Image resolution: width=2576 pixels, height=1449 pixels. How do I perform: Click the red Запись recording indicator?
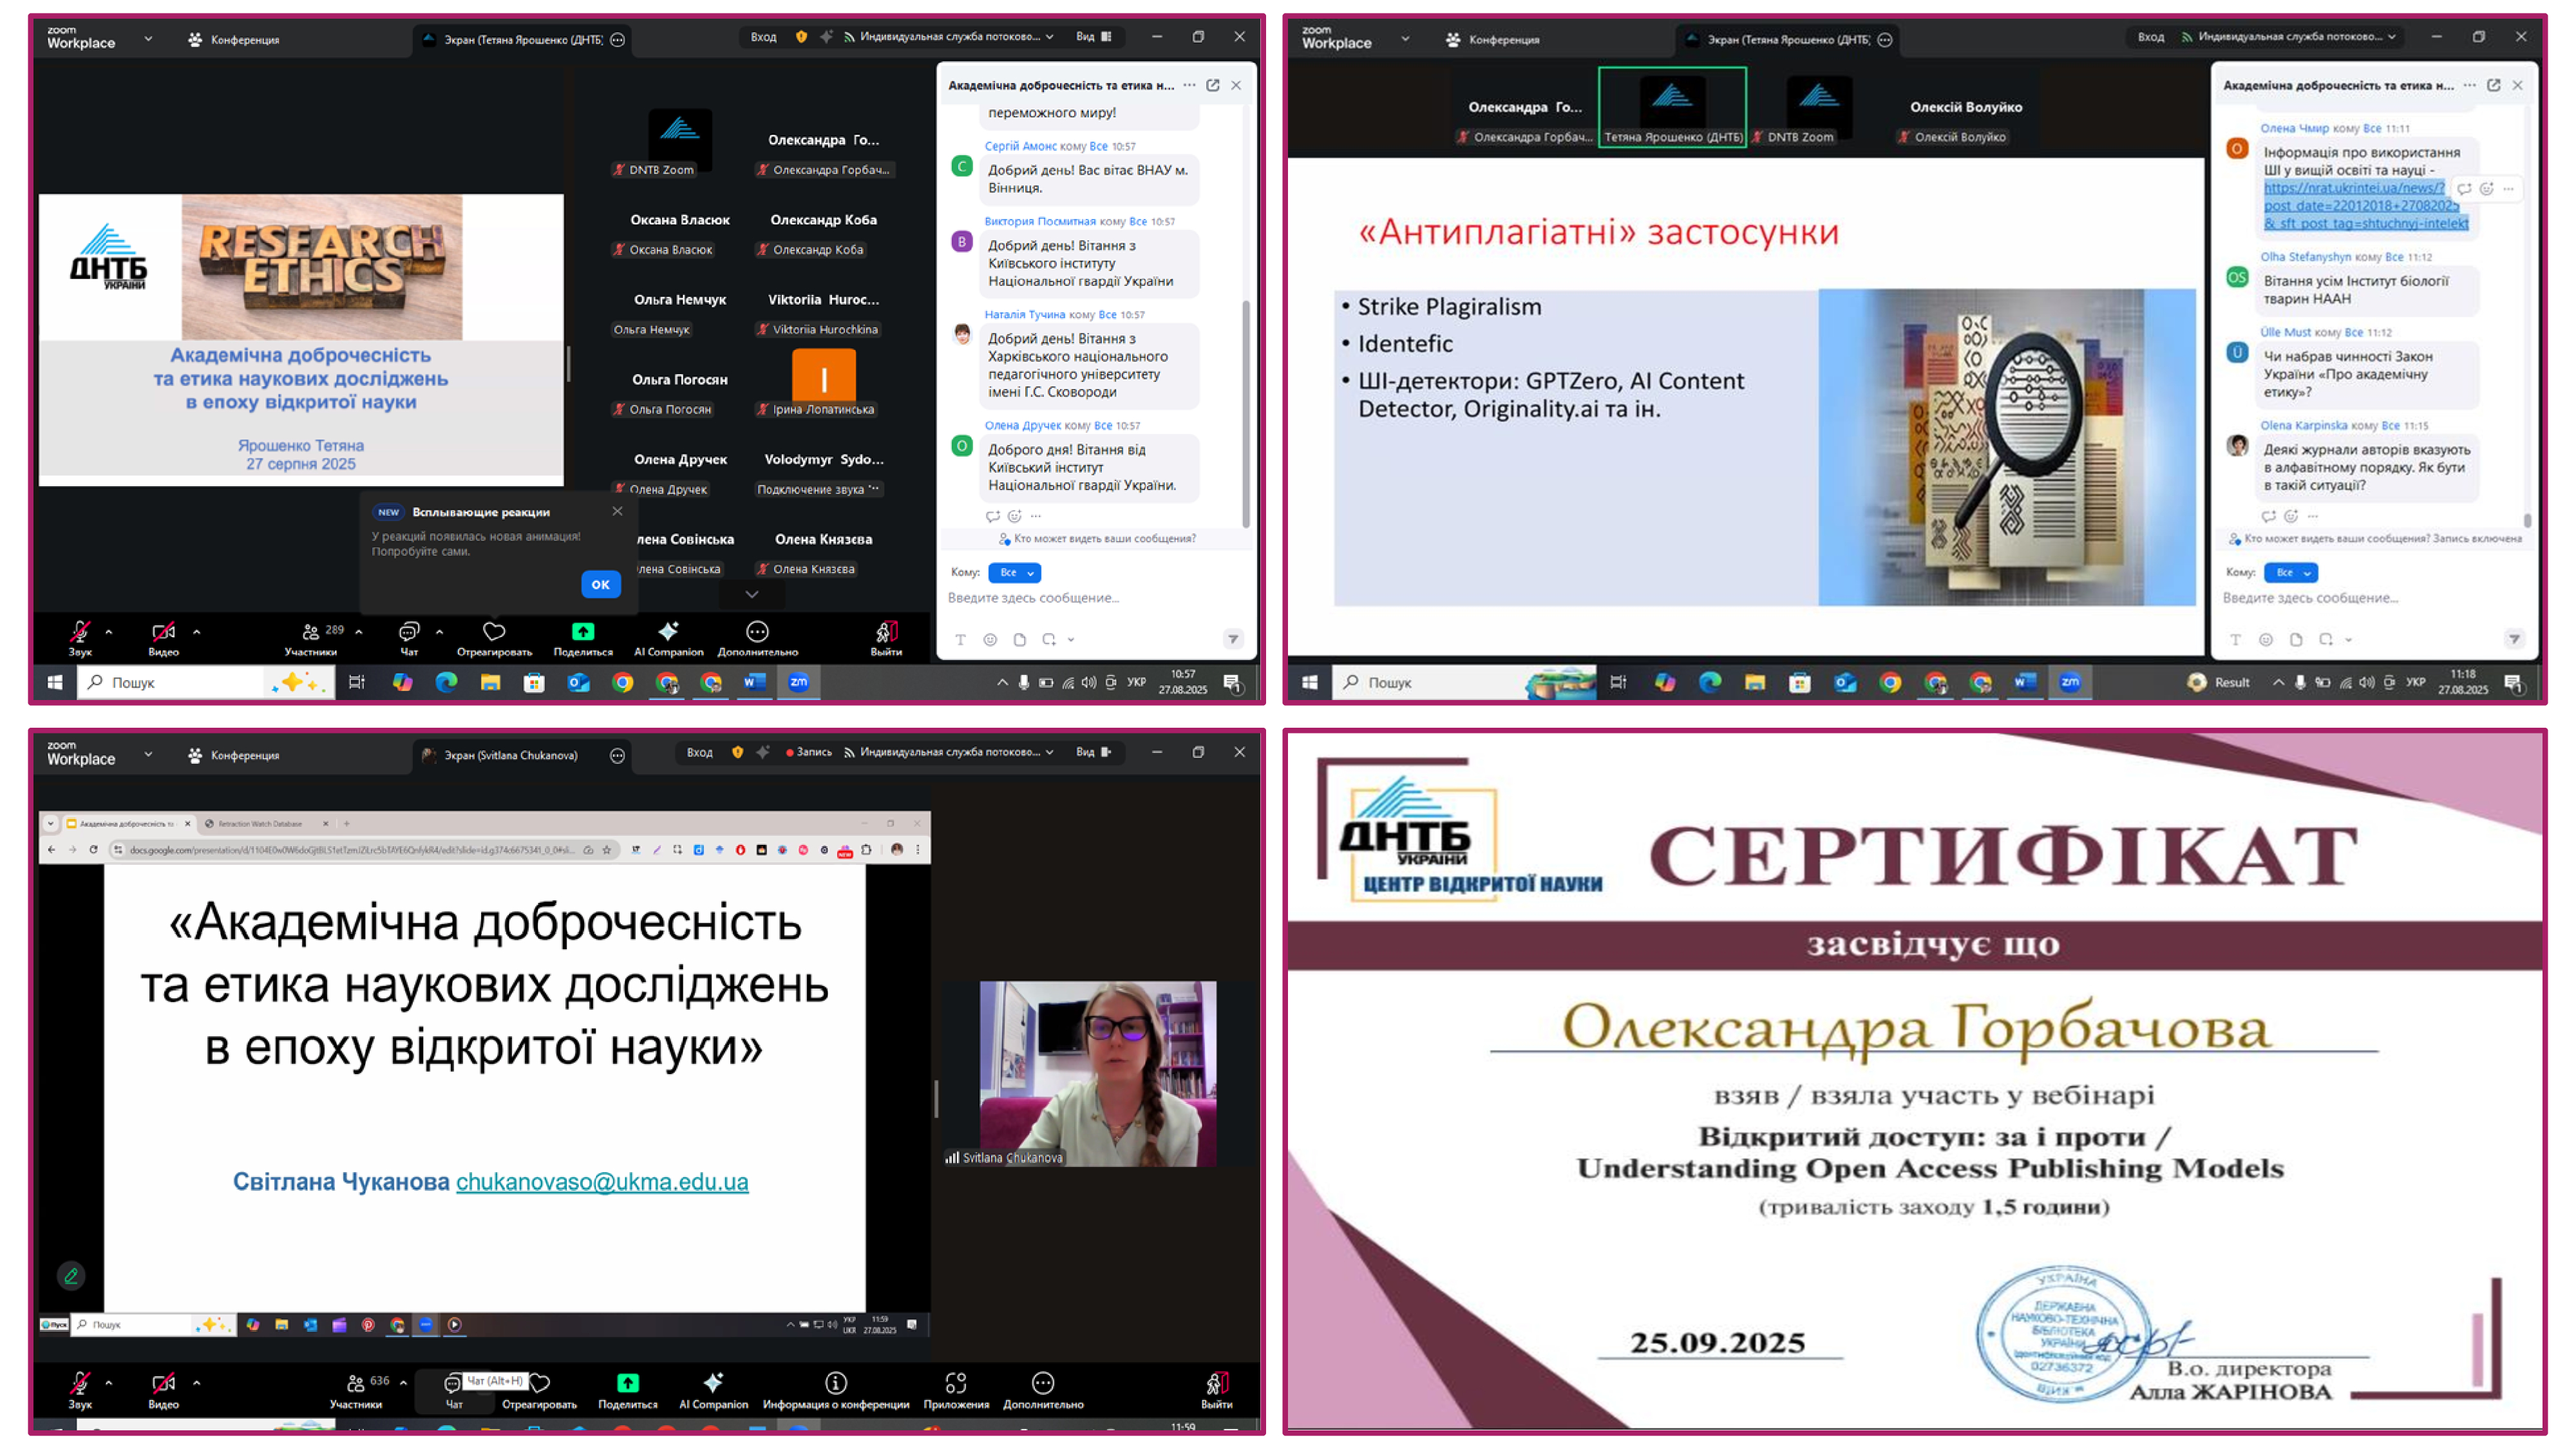coord(808,752)
